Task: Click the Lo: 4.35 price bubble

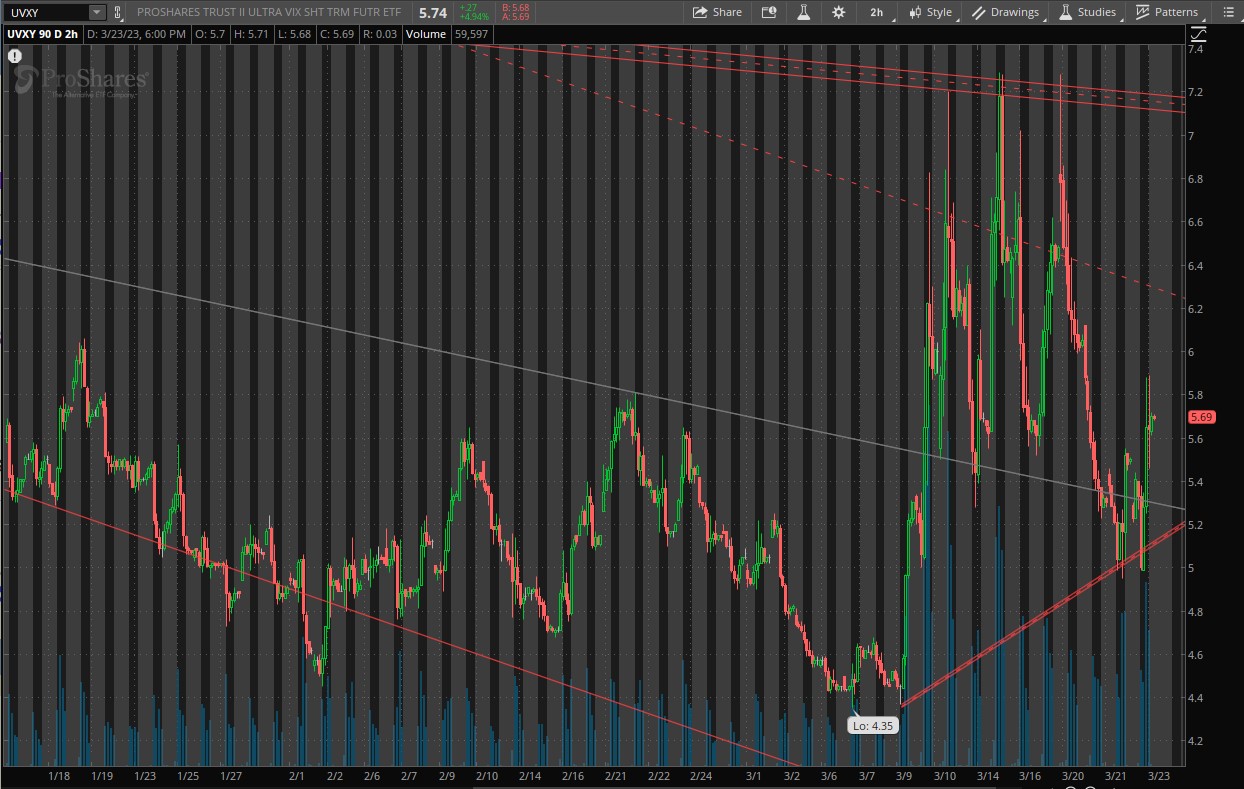Action: tap(873, 726)
